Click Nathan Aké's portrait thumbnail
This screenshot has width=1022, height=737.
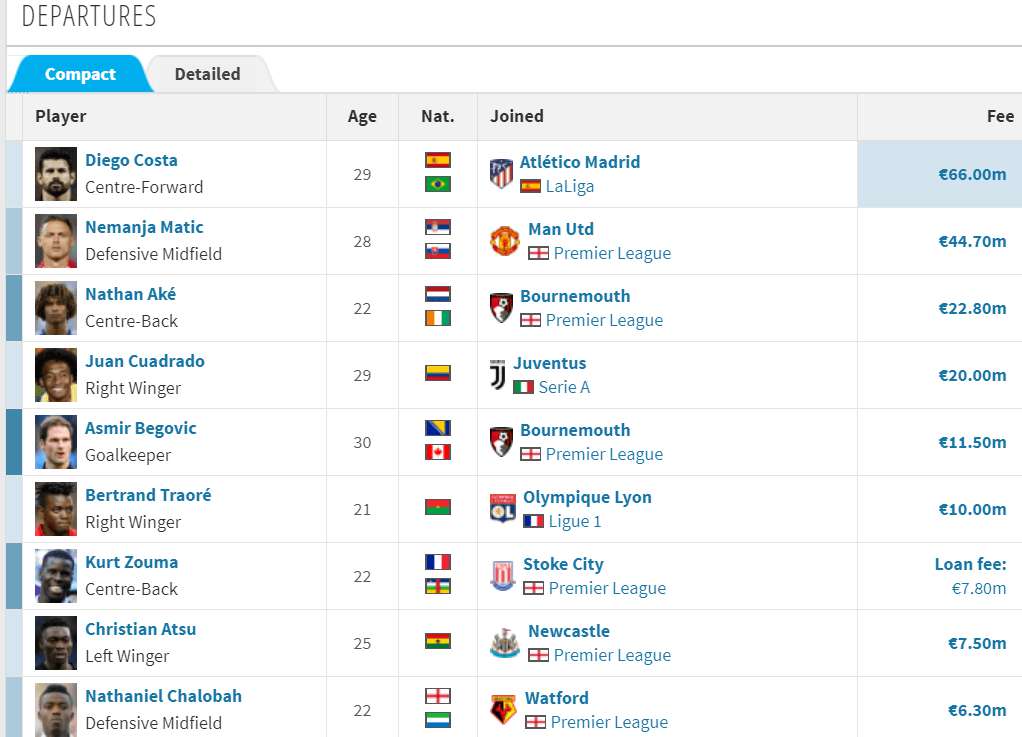(56, 308)
